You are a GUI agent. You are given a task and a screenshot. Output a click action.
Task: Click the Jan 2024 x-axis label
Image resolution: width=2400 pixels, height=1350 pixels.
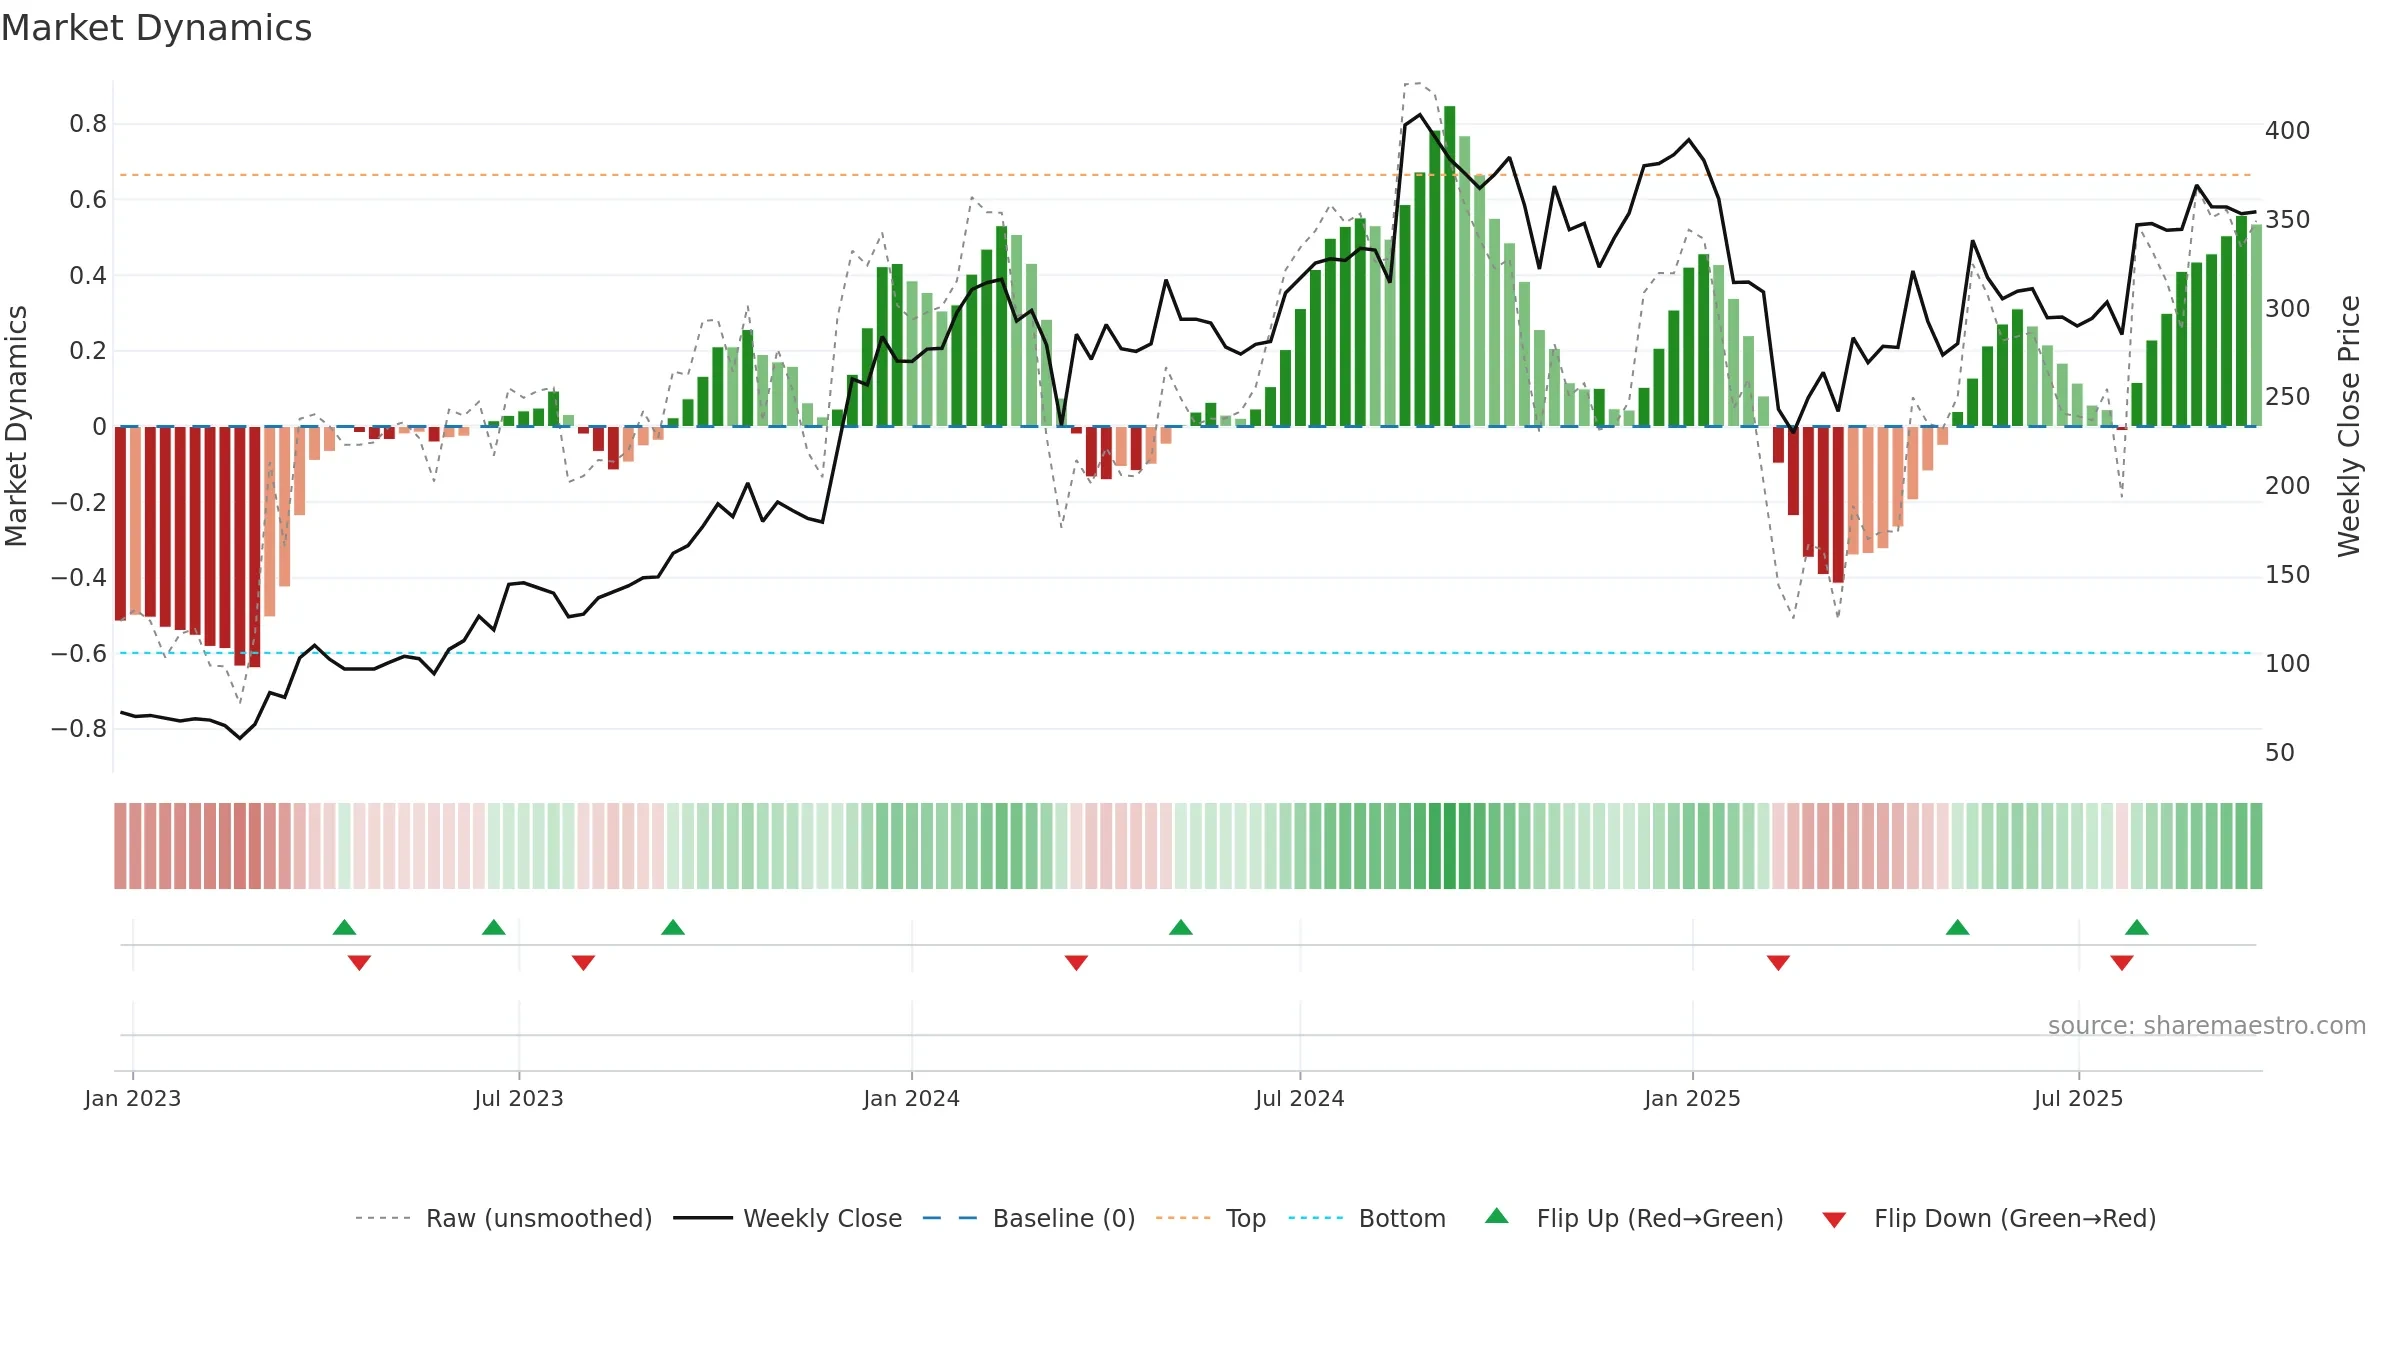[x=912, y=1098]
